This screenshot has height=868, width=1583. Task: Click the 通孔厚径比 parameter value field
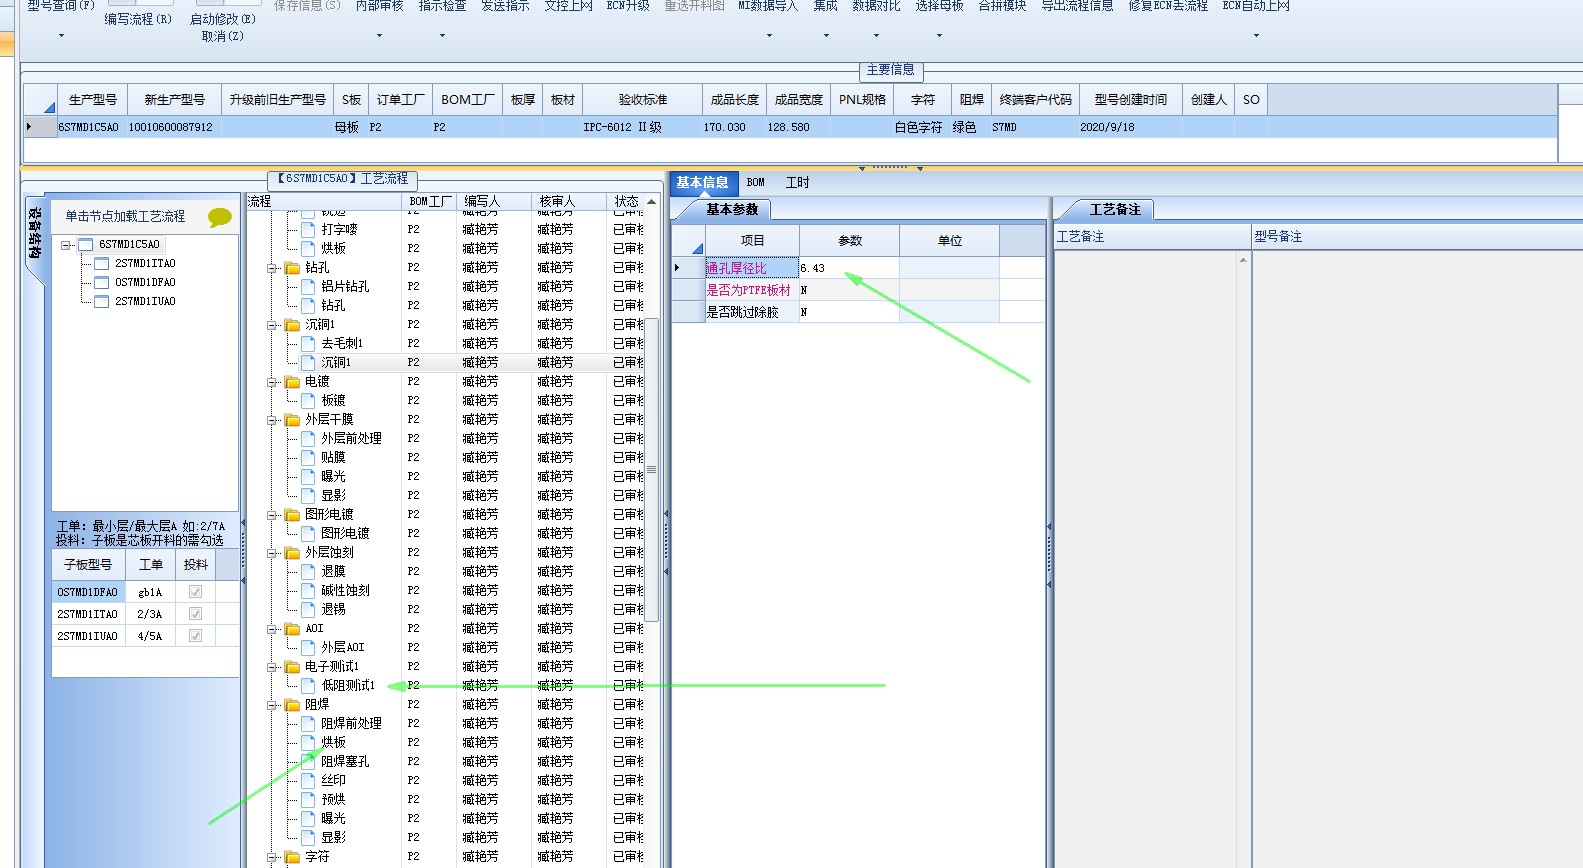(849, 268)
